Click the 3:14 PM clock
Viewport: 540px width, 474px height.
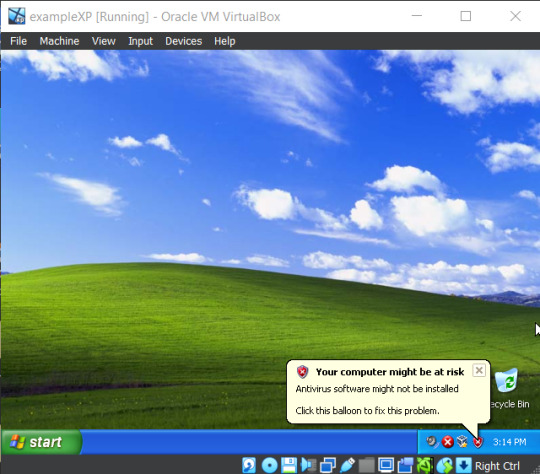point(509,442)
